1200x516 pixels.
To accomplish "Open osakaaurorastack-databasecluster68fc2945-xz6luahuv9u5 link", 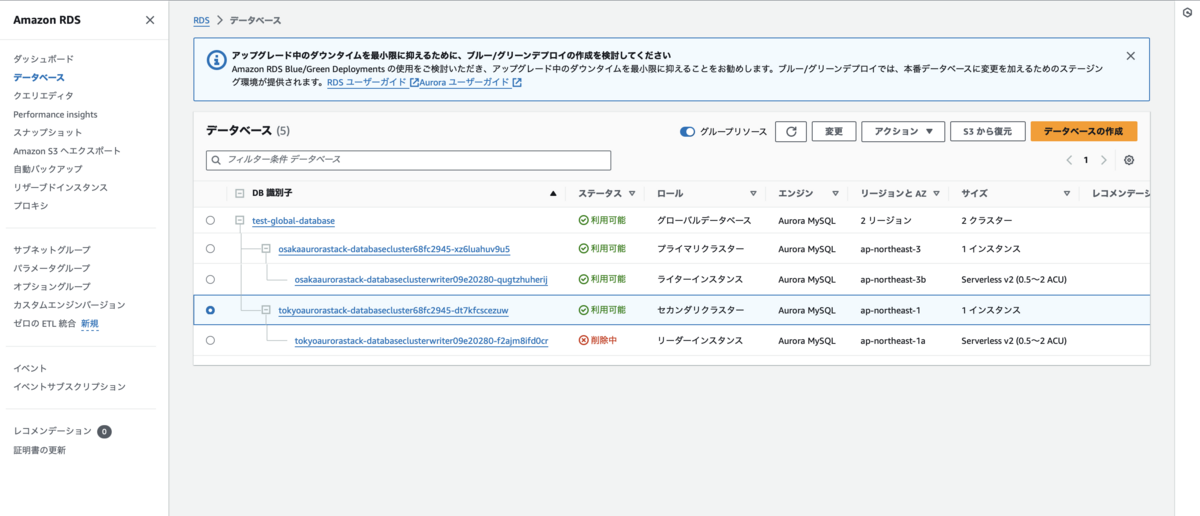I will pyautogui.click(x=394, y=249).
